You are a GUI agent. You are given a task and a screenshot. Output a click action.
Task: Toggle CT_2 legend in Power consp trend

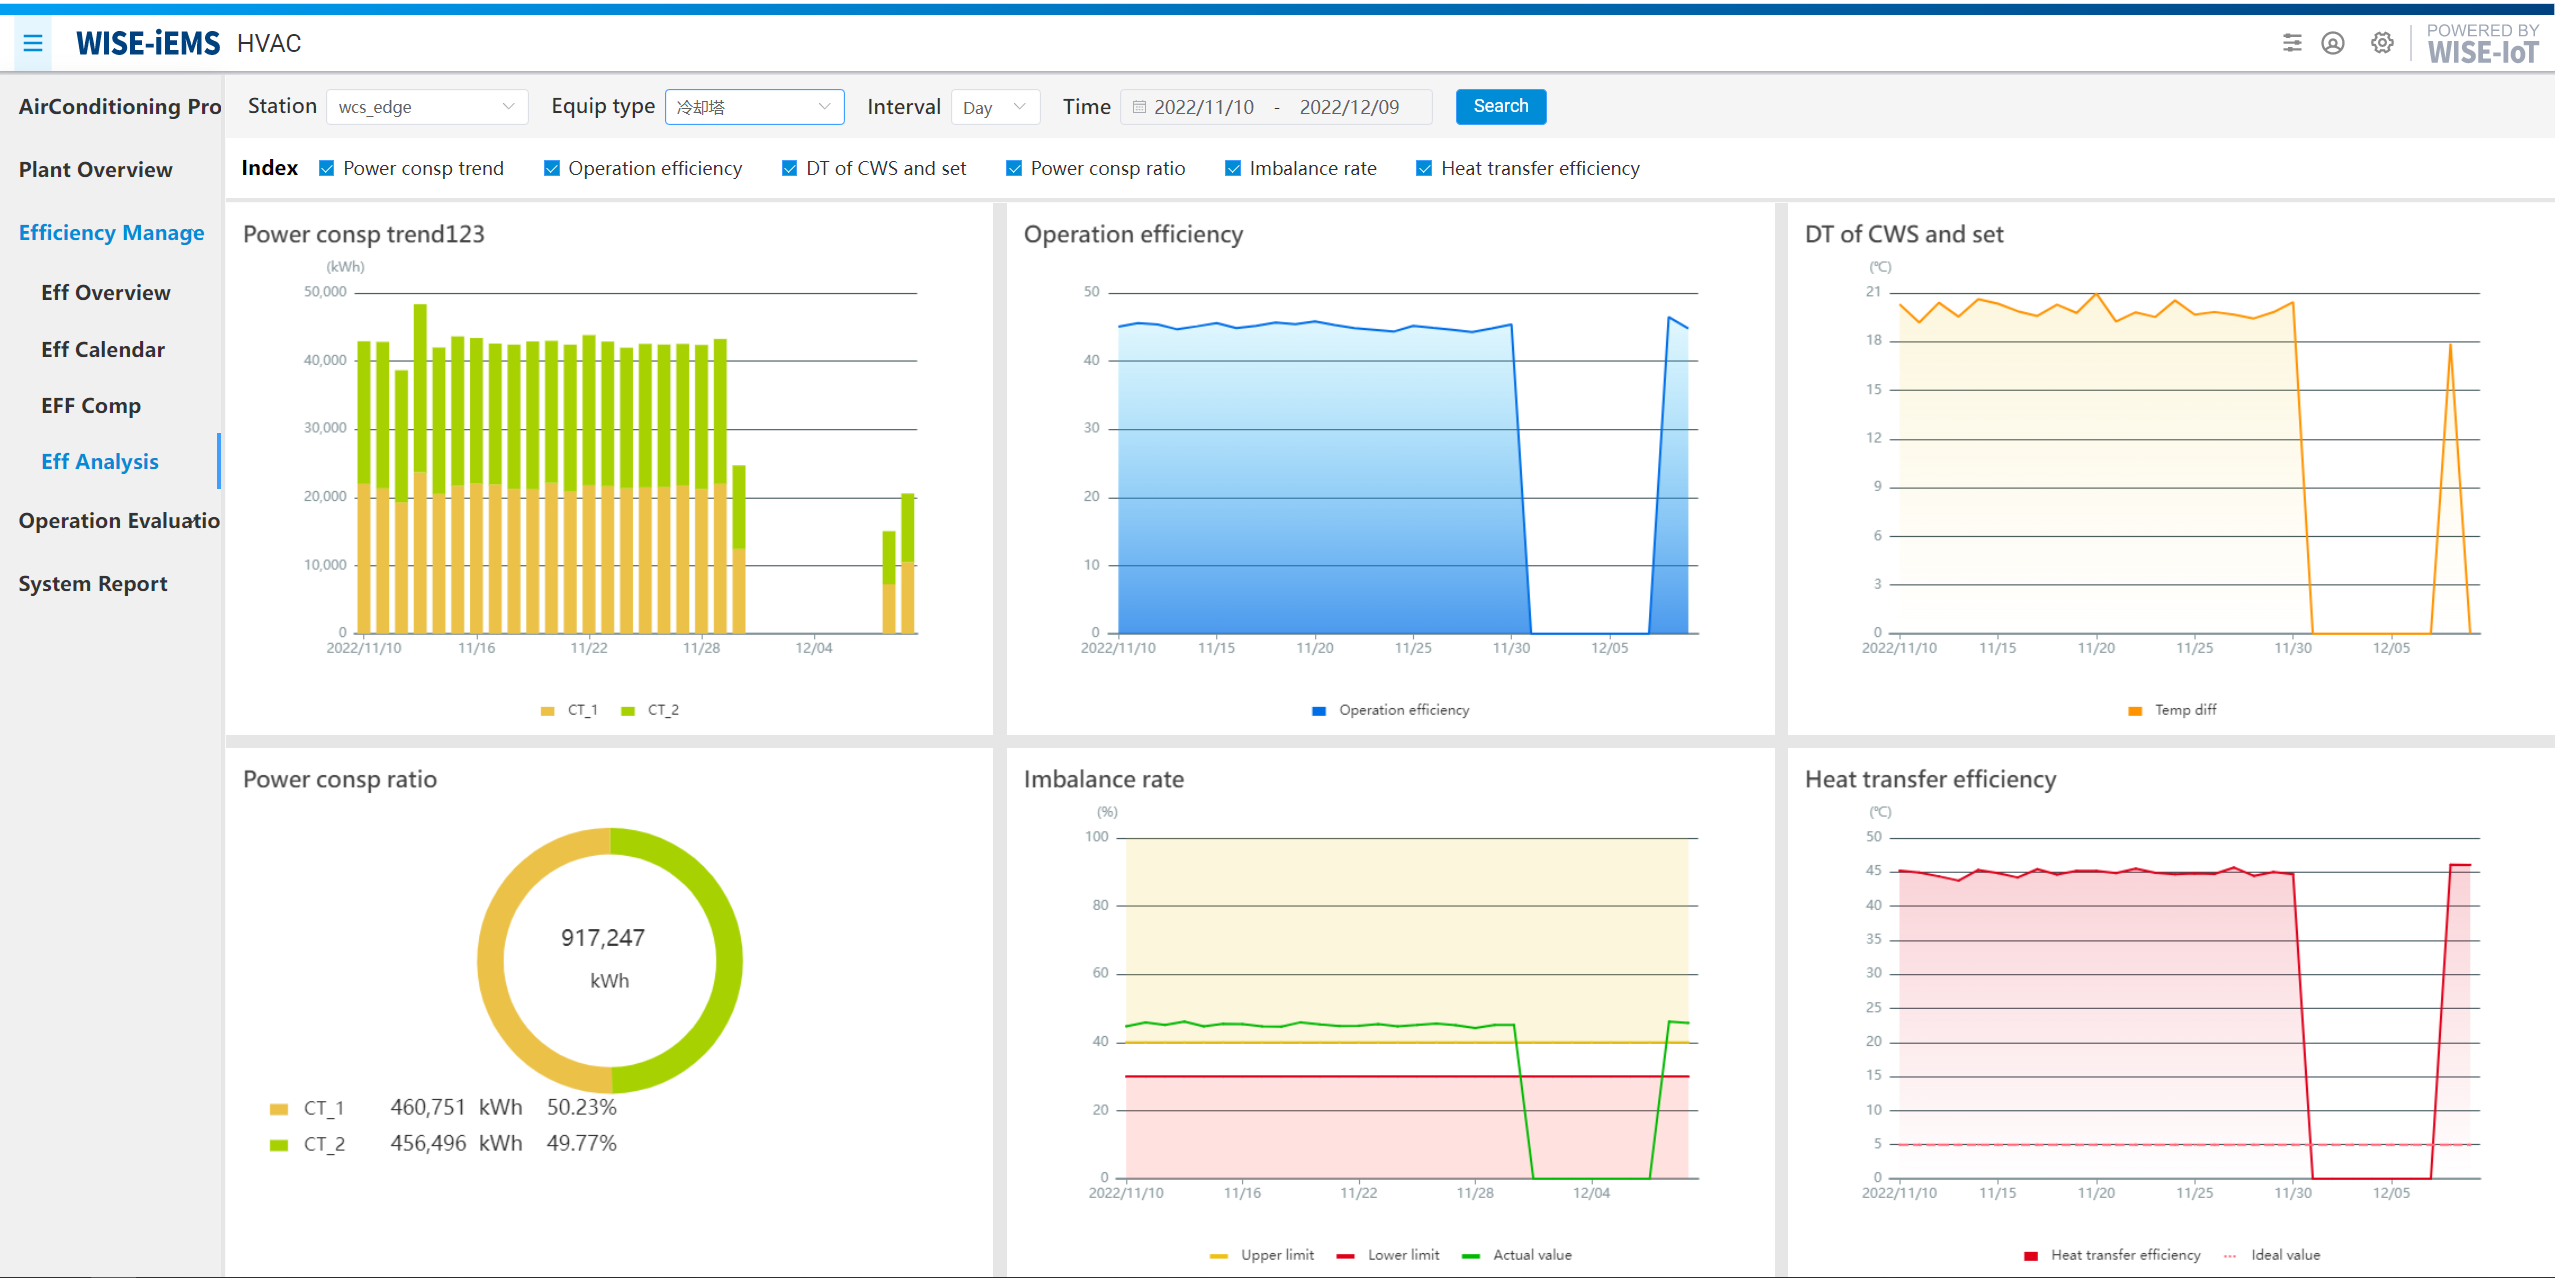(x=650, y=710)
